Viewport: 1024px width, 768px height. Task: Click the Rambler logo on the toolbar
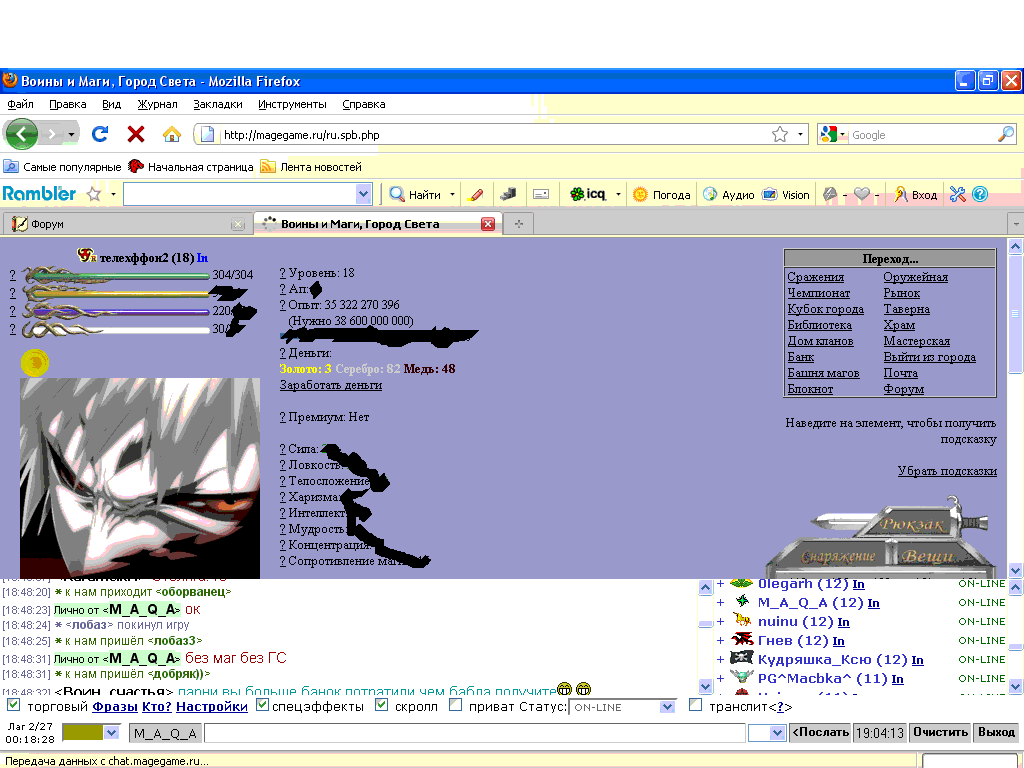(x=39, y=194)
